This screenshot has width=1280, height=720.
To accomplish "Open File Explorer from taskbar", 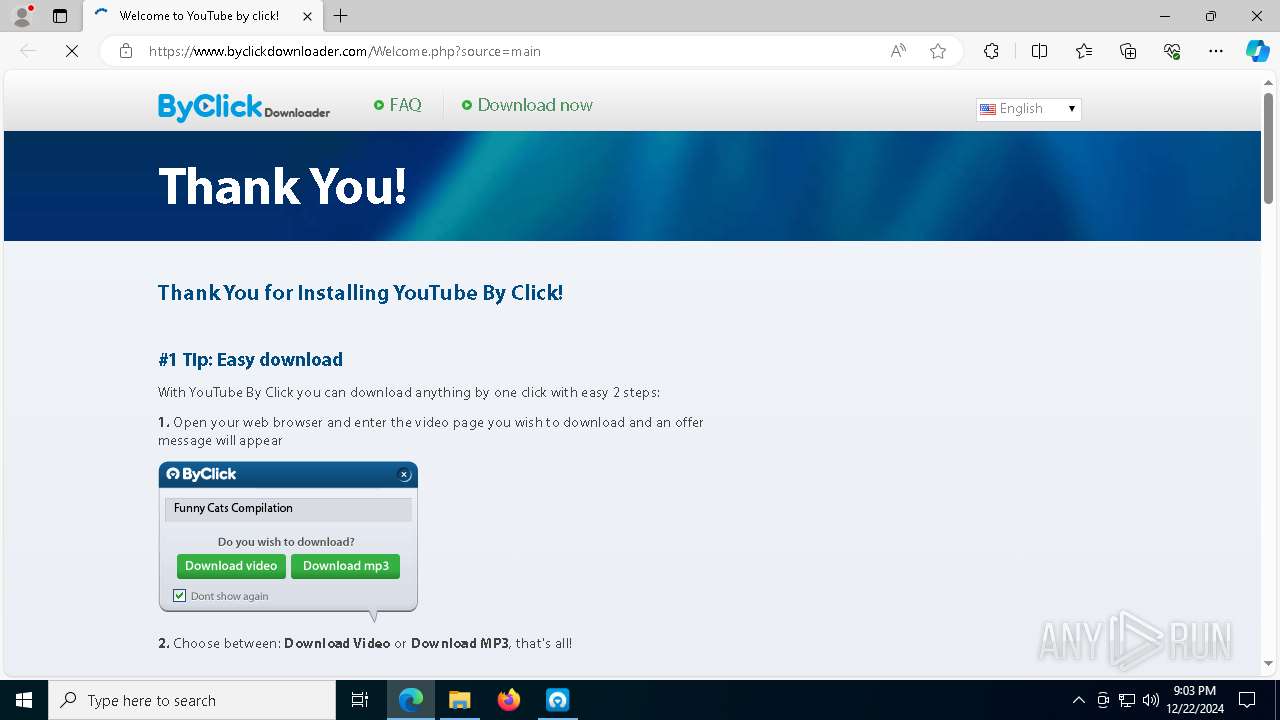I will 459,700.
